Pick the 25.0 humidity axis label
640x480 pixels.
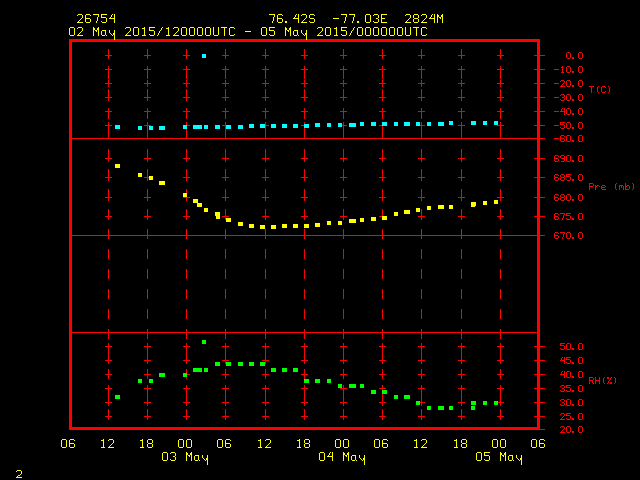click(x=571, y=417)
